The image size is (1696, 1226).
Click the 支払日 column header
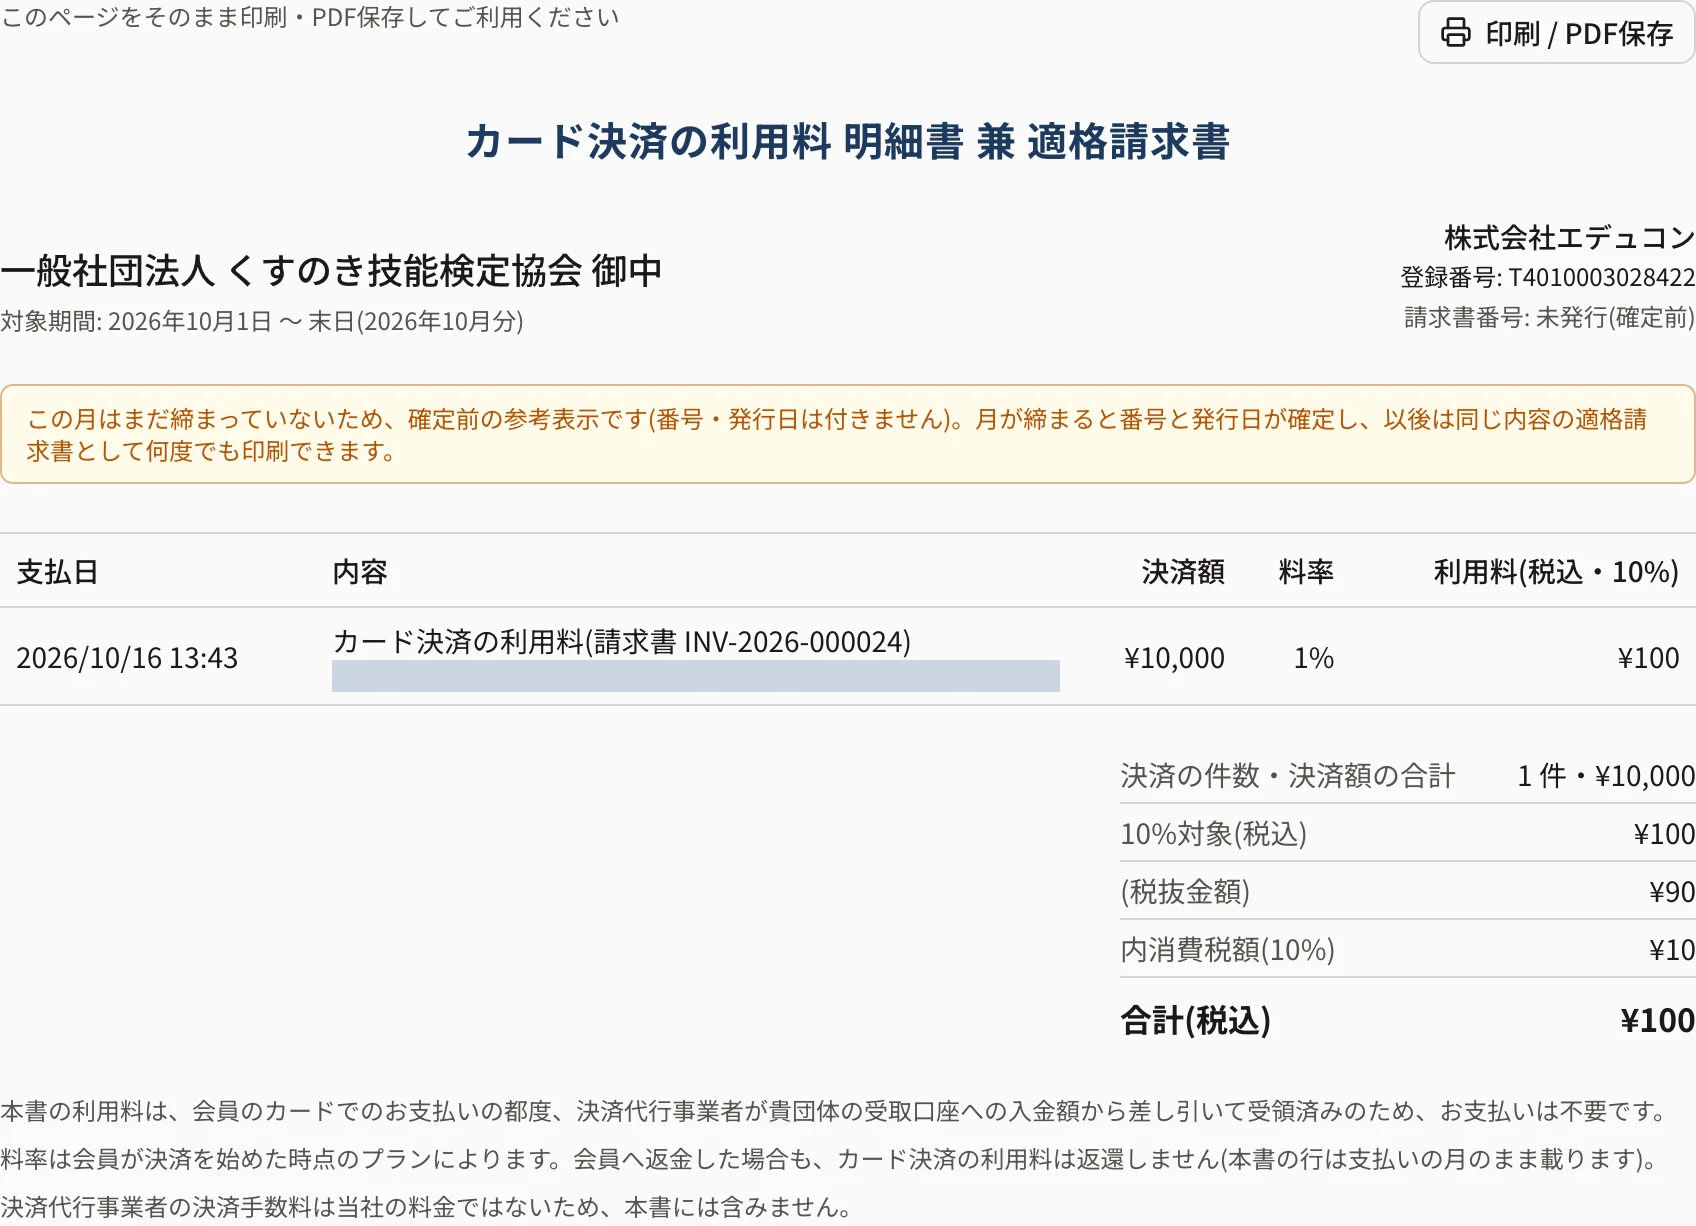[x=57, y=572]
